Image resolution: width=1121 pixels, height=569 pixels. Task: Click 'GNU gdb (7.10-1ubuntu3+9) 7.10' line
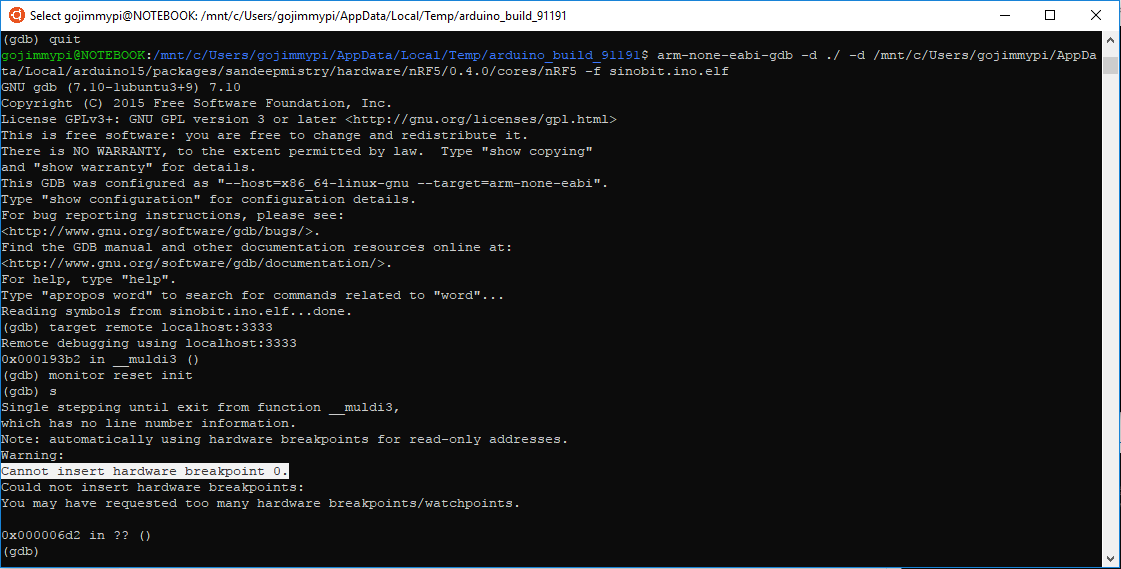[x=121, y=87]
